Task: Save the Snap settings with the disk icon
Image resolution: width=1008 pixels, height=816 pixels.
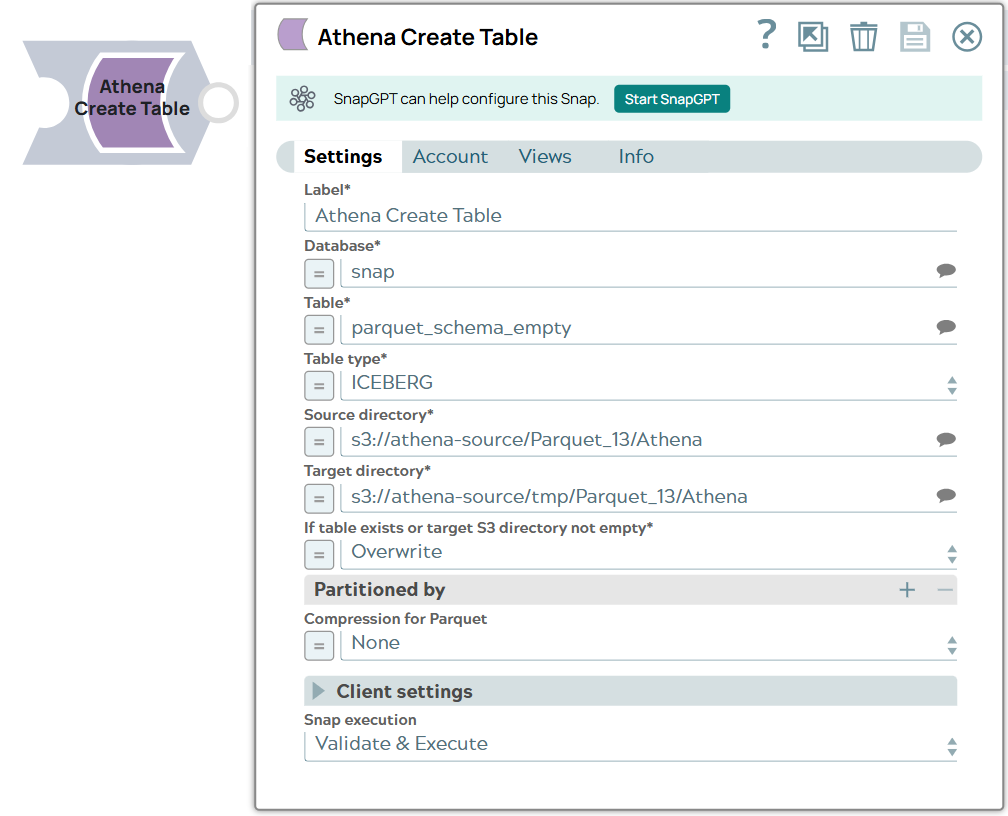Action: (x=915, y=36)
